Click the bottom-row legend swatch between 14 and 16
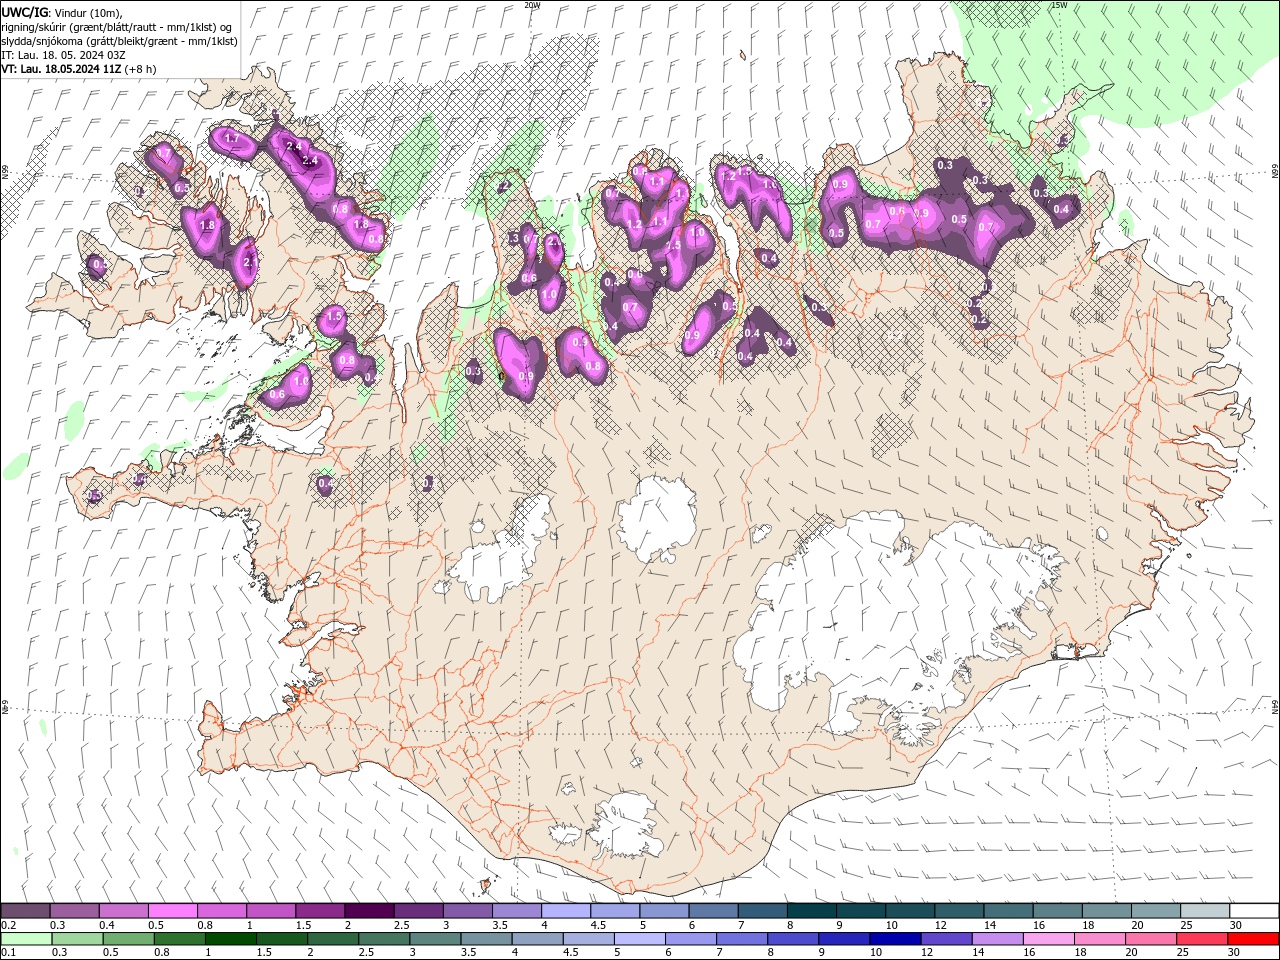The height and width of the screenshot is (960, 1280). pos(997,939)
